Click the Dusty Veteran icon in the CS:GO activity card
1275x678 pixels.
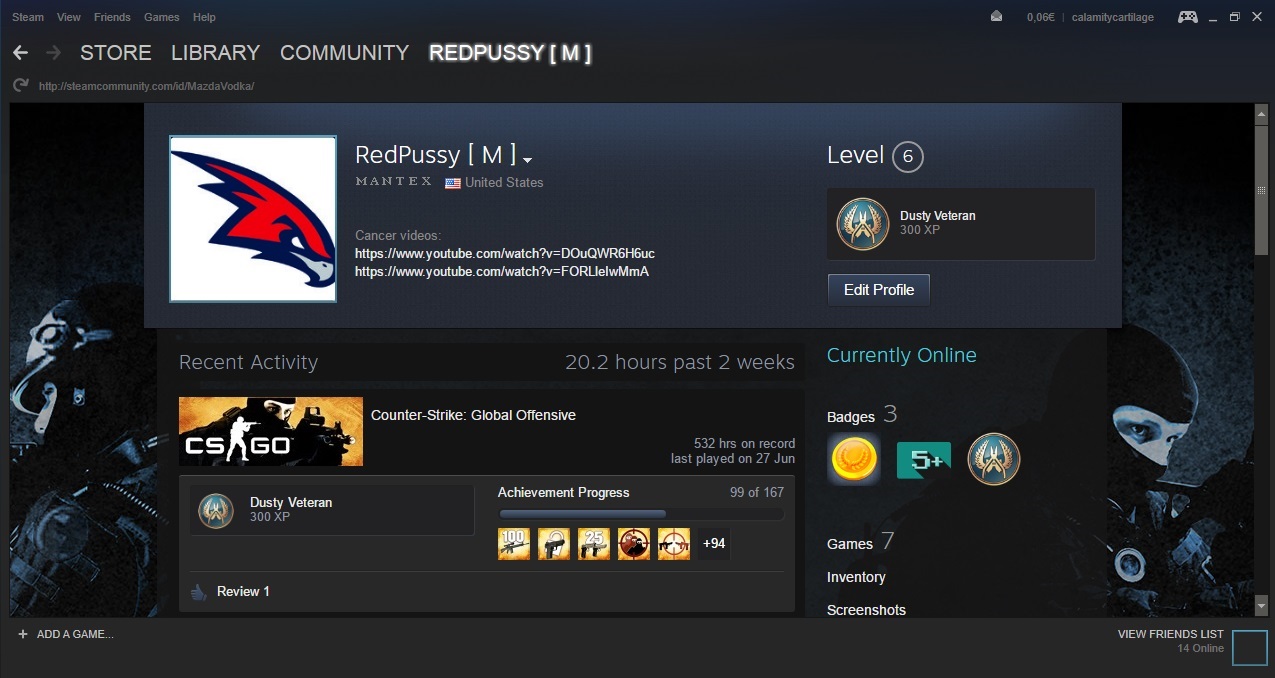tap(214, 510)
